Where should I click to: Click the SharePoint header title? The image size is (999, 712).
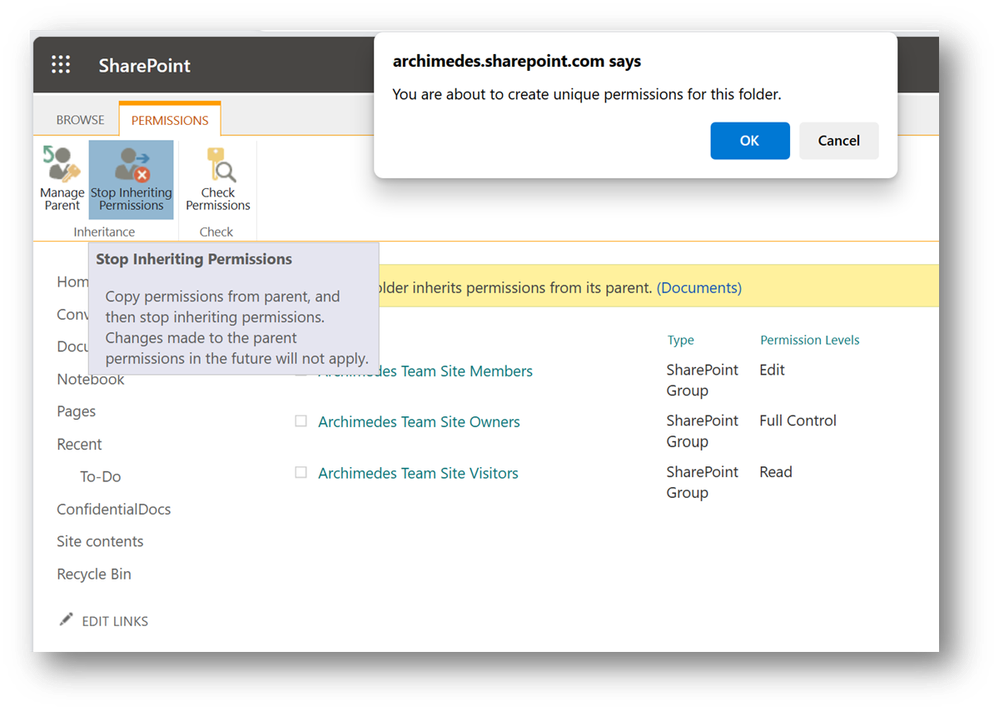coord(144,65)
